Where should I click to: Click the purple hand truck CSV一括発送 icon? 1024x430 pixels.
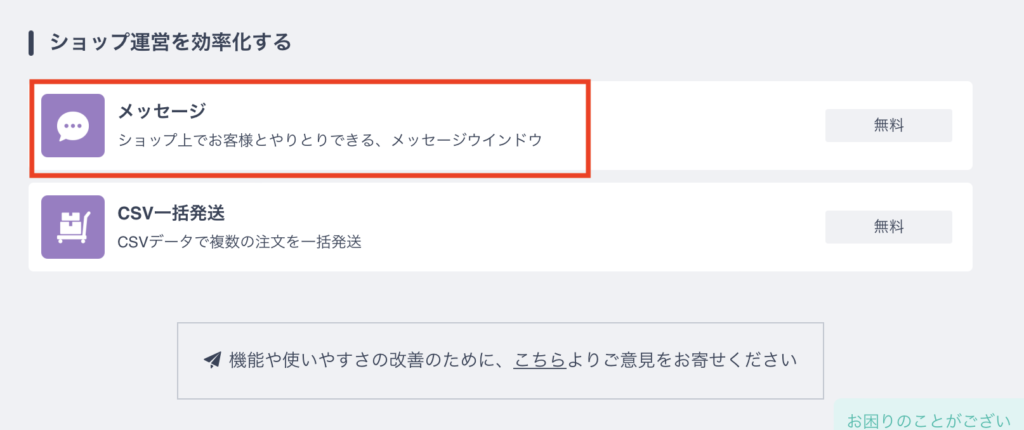coord(72,227)
